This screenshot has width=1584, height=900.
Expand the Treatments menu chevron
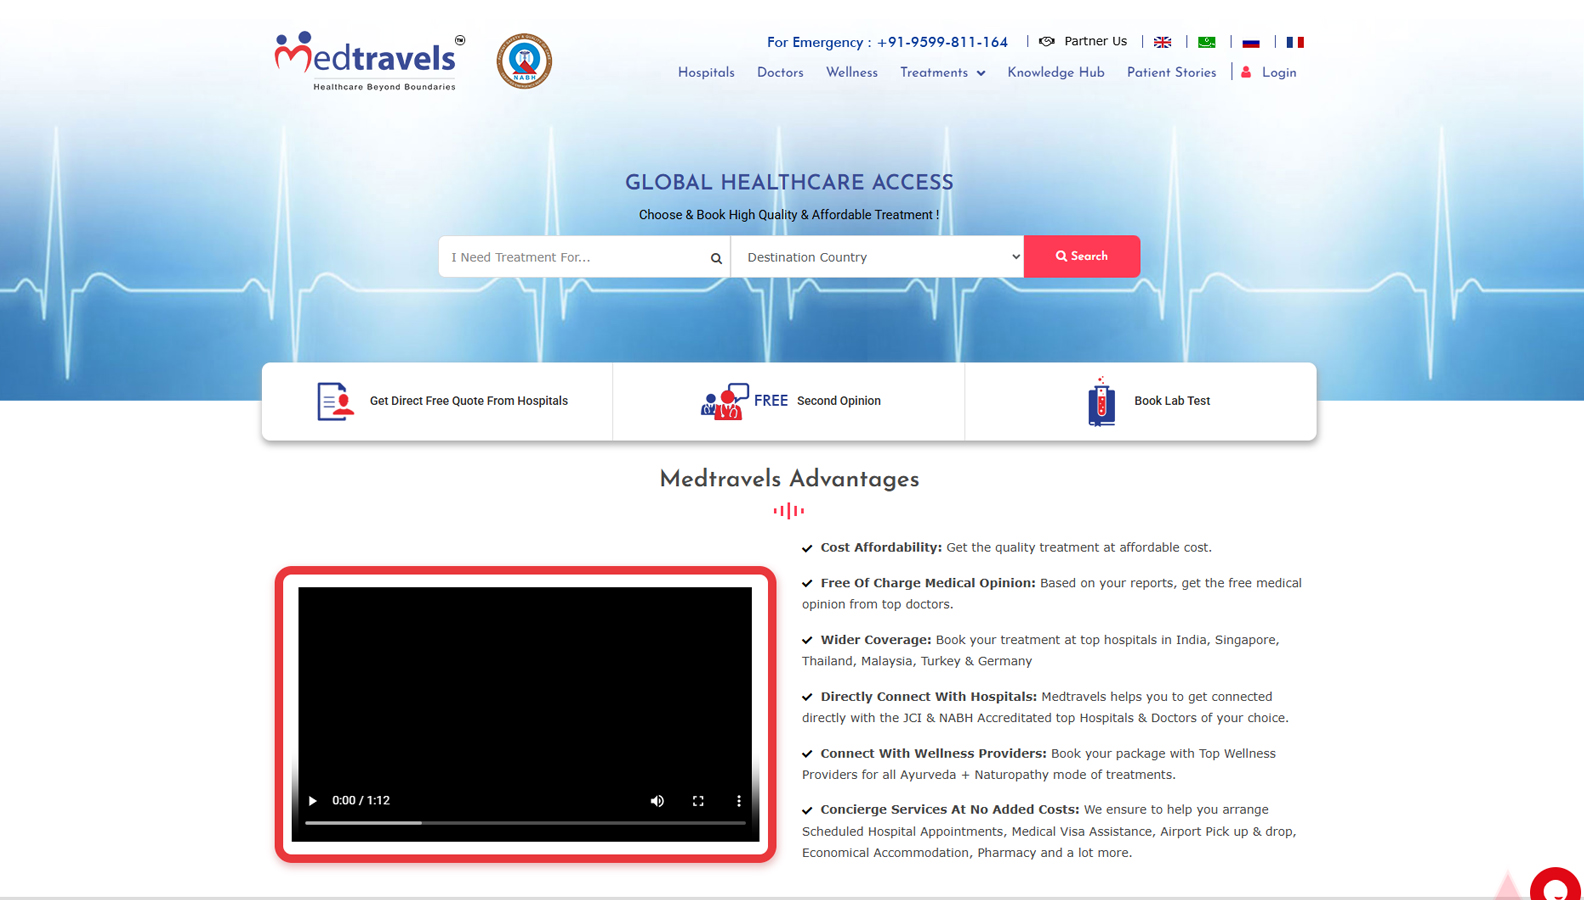(x=981, y=73)
